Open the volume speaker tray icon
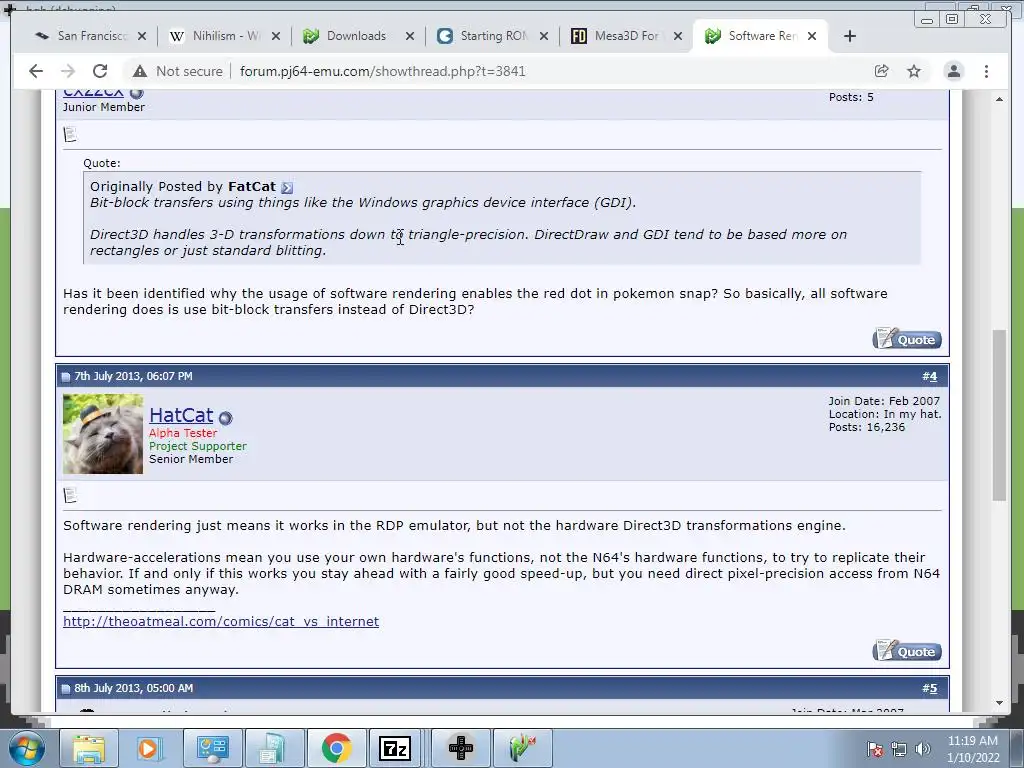 point(922,749)
